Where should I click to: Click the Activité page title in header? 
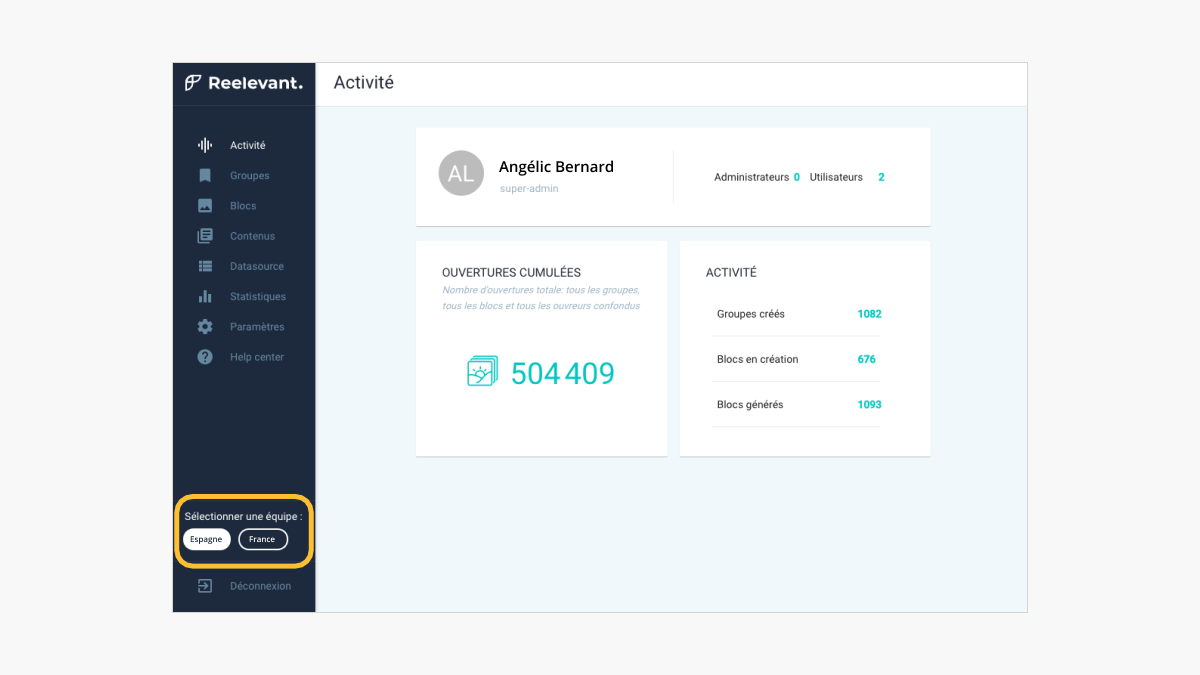[364, 83]
